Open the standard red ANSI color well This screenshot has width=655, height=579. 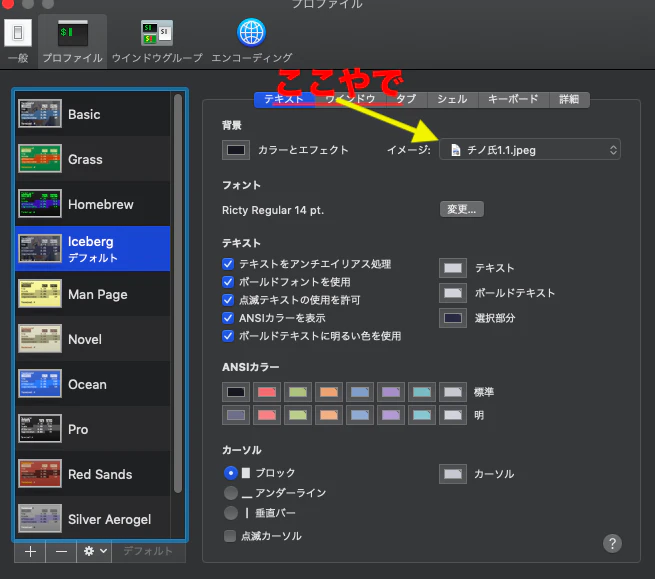point(267,392)
